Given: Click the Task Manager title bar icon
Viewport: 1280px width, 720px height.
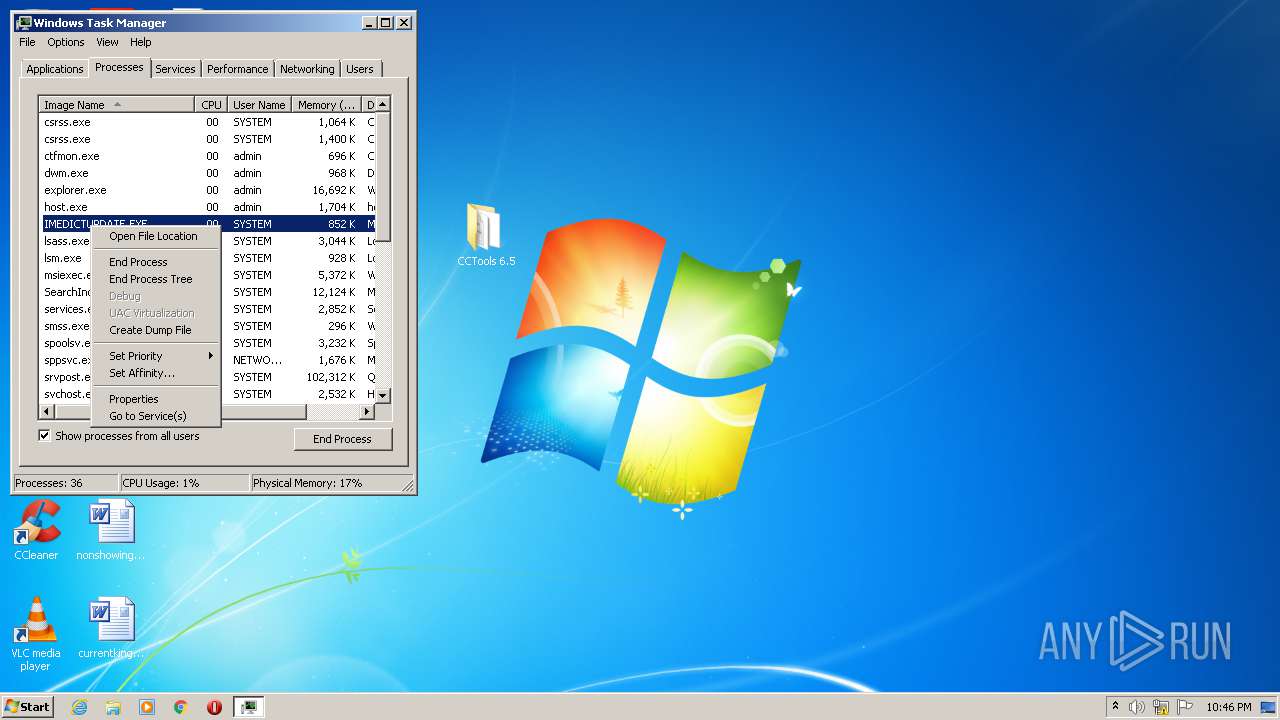Looking at the screenshot, I should point(24,22).
